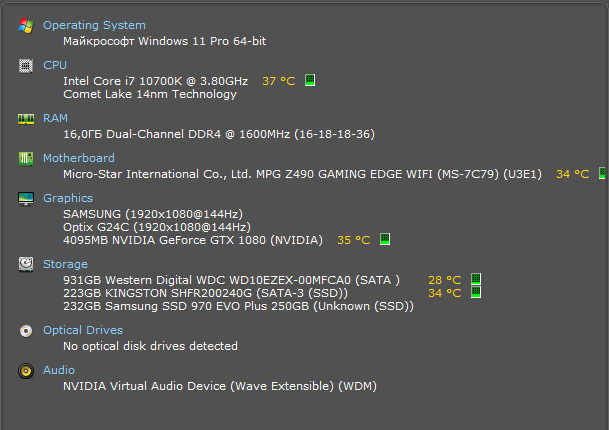Click the green temperature indicator next to CPU 37 °C

(x=310, y=80)
